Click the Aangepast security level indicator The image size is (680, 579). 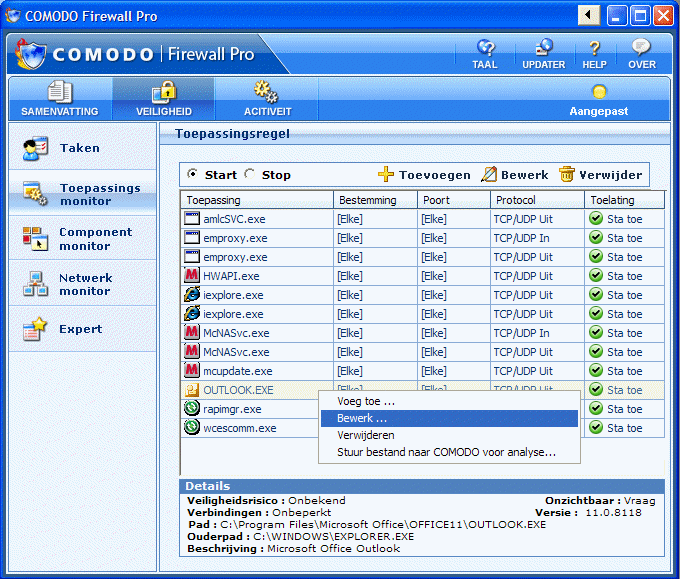point(598,101)
